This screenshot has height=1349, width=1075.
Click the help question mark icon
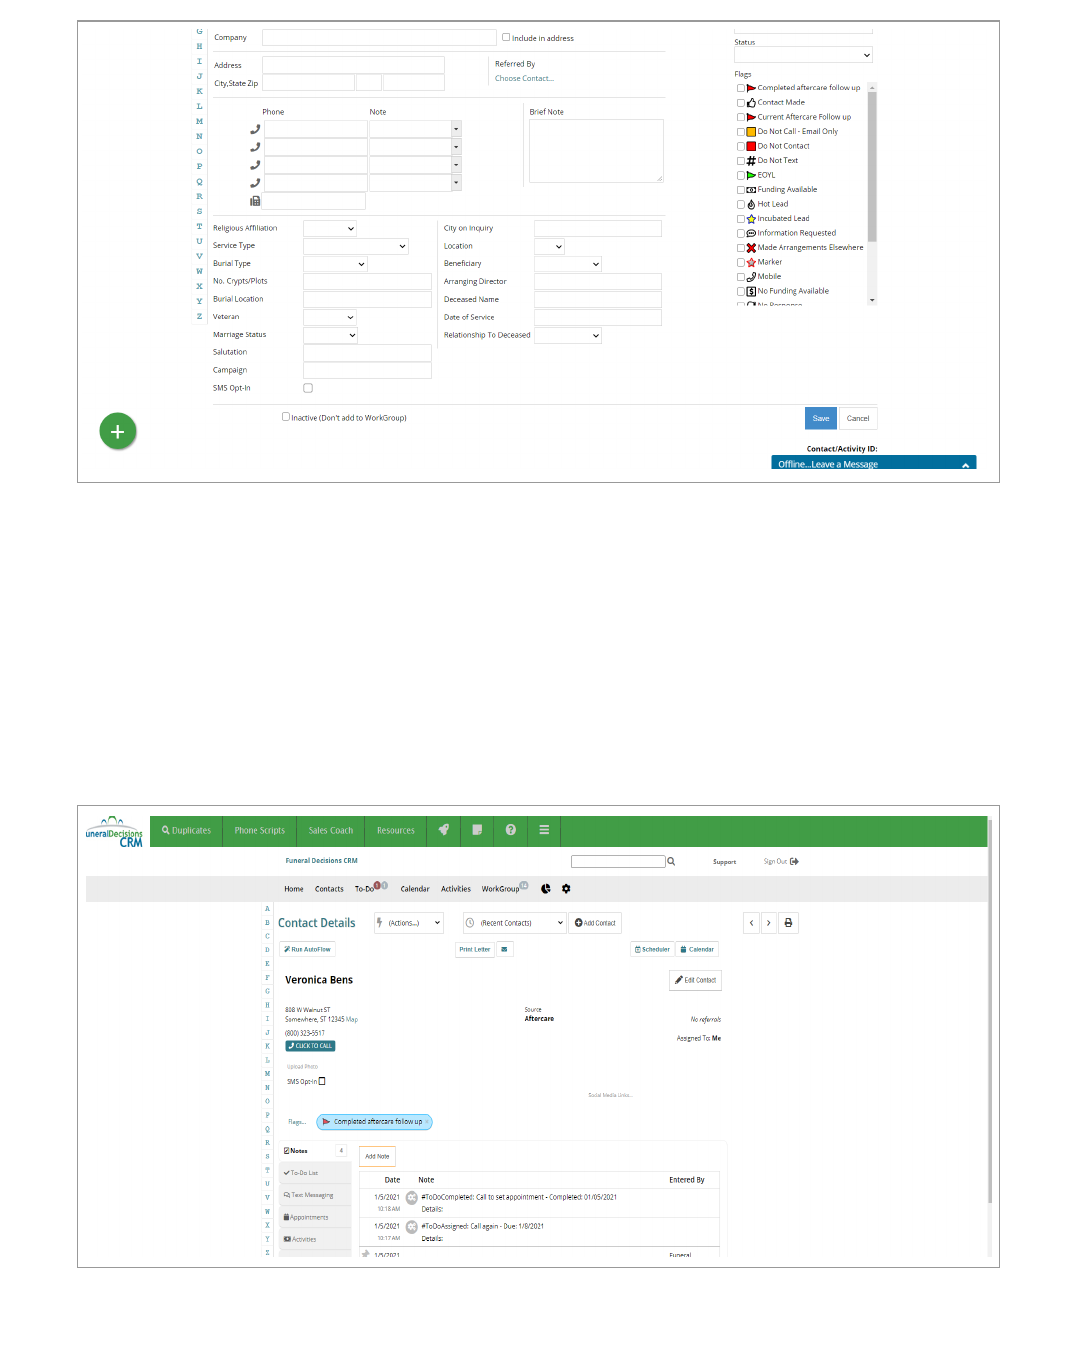pos(510,830)
